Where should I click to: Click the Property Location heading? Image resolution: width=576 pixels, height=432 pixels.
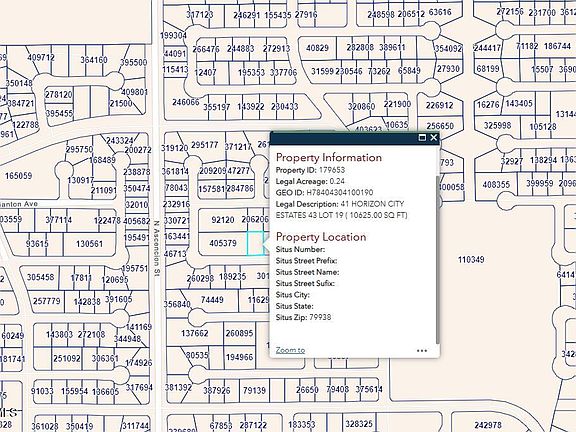tap(321, 237)
